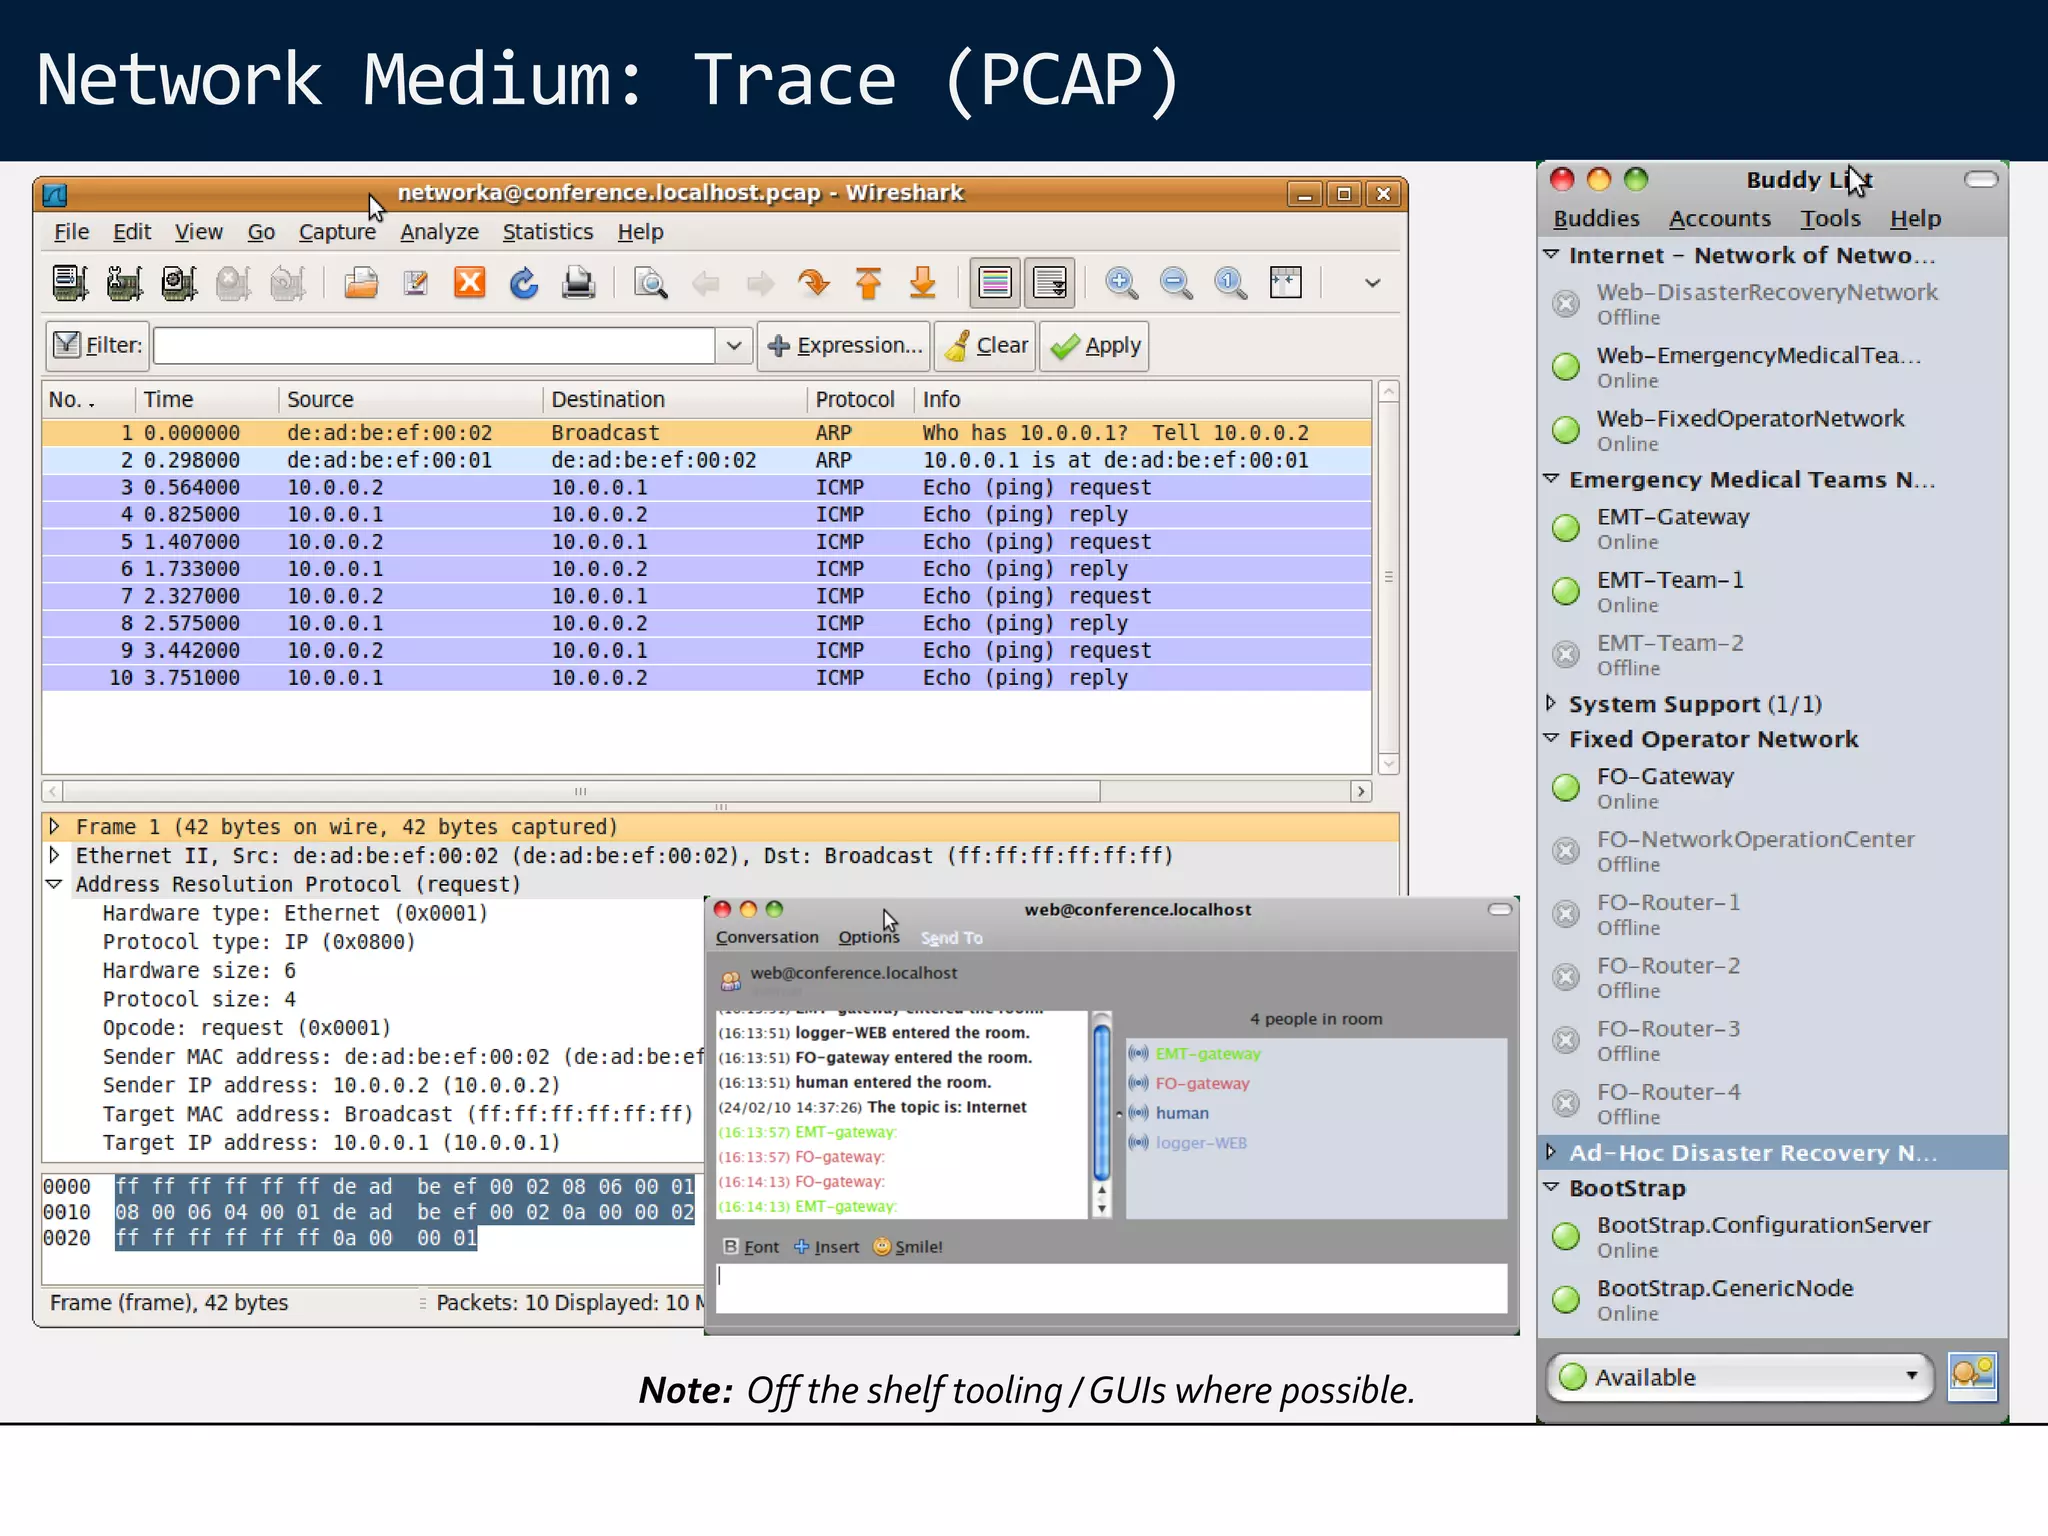Open the Wireshark Analyze menu

[439, 232]
